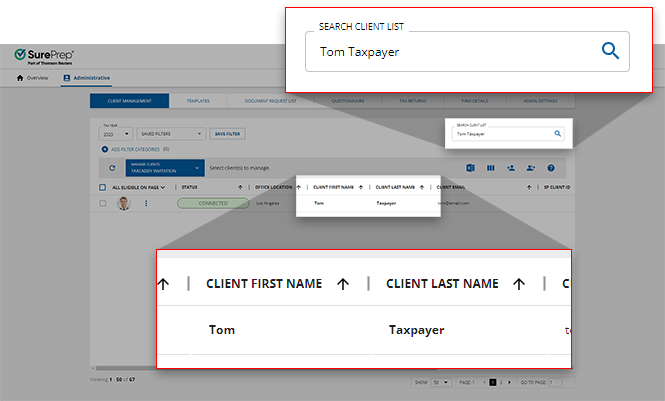Click the Connected status badge

(213, 203)
